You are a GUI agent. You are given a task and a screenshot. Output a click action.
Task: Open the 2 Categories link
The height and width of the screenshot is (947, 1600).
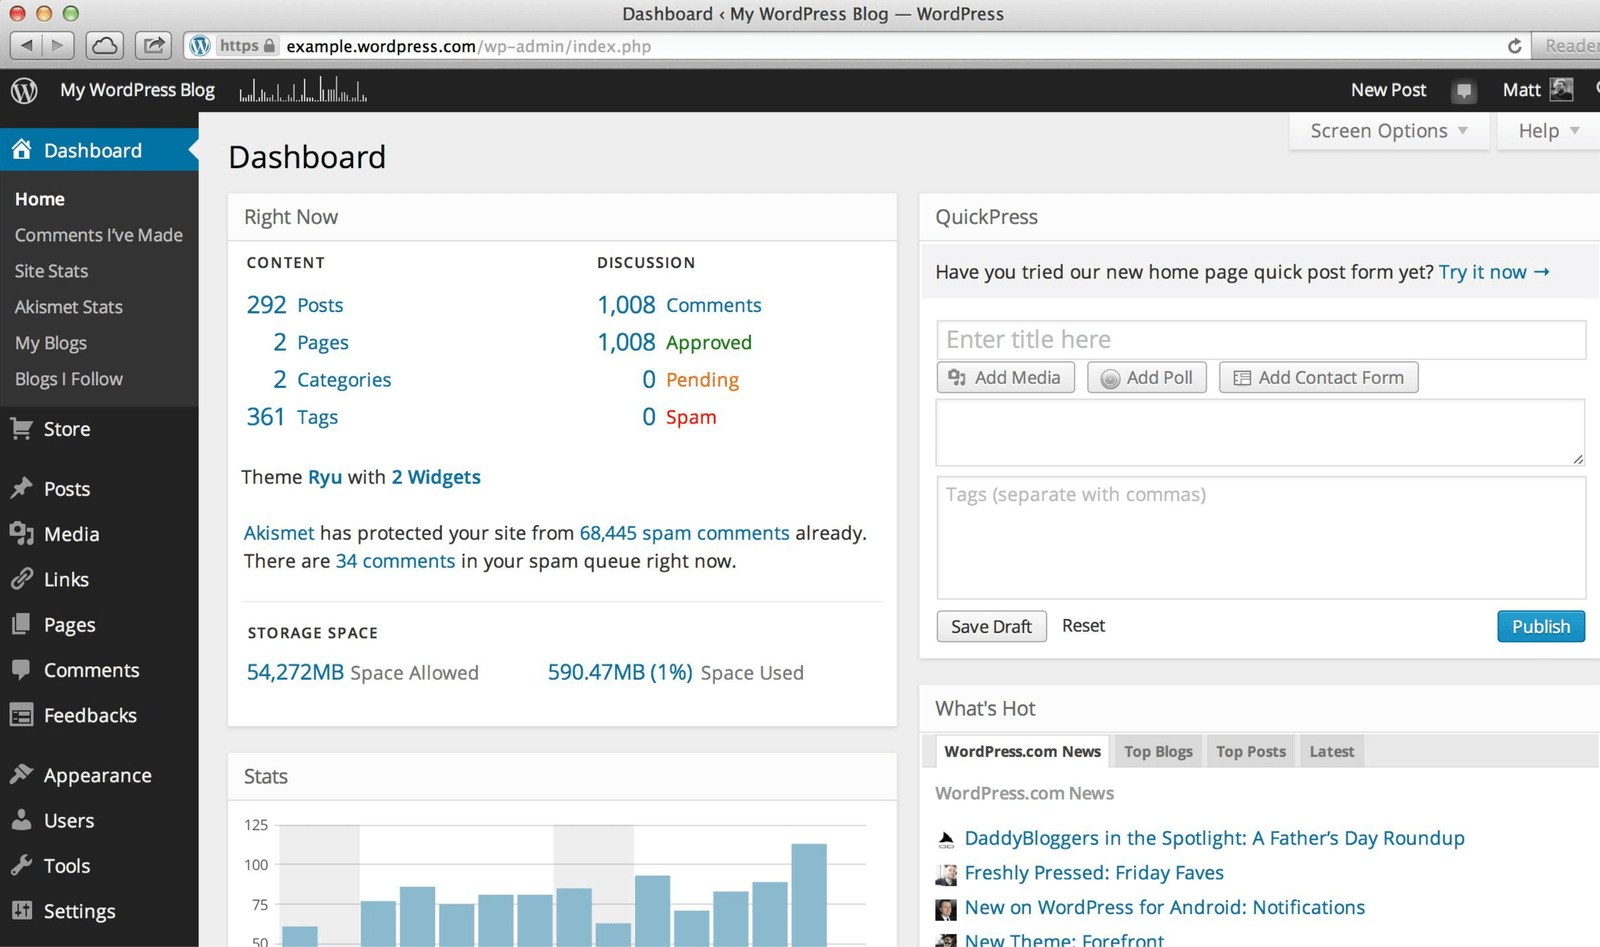tap(332, 380)
